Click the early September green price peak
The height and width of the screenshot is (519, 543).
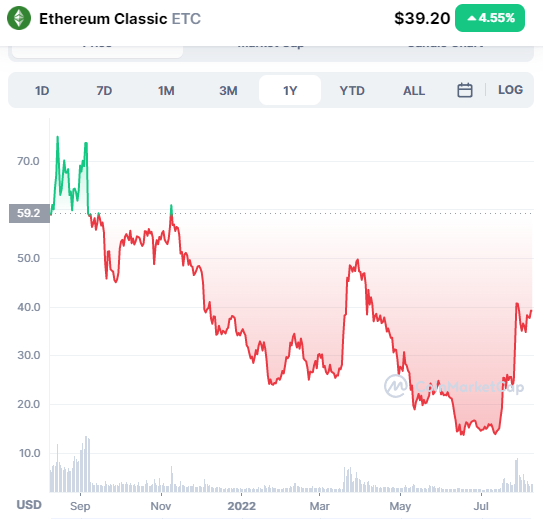pyautogui.click(x=86, y=143)
